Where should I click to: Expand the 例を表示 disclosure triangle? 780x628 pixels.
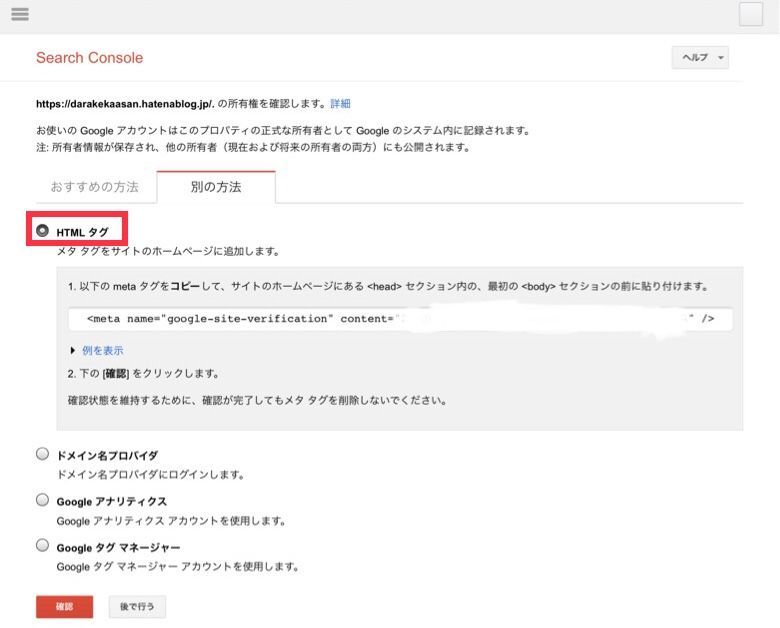73,350
